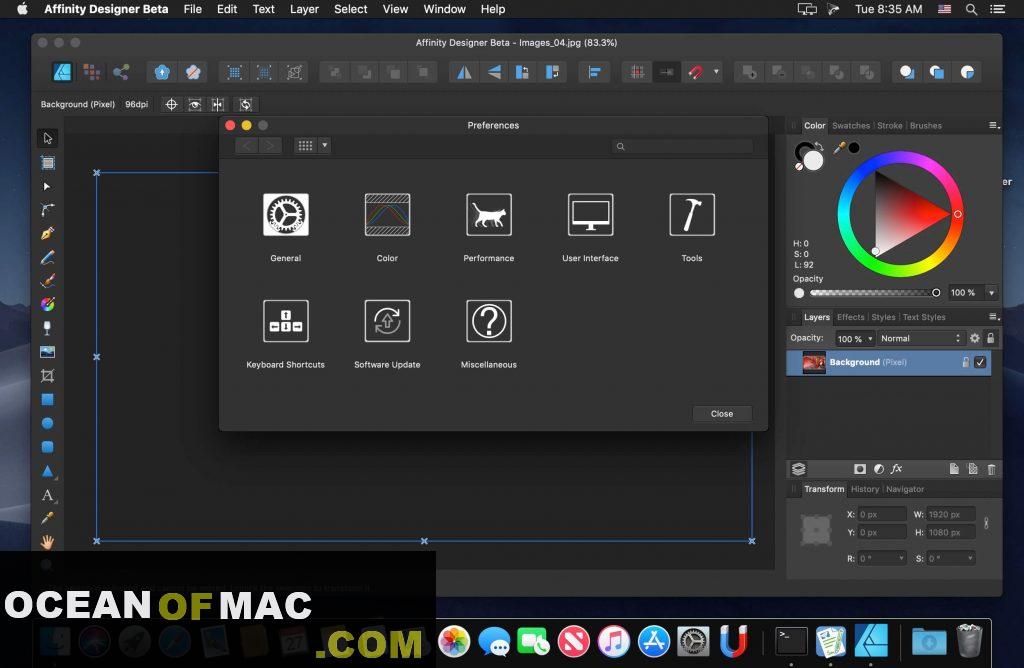Click the black recent color swatch

[854, 148]
